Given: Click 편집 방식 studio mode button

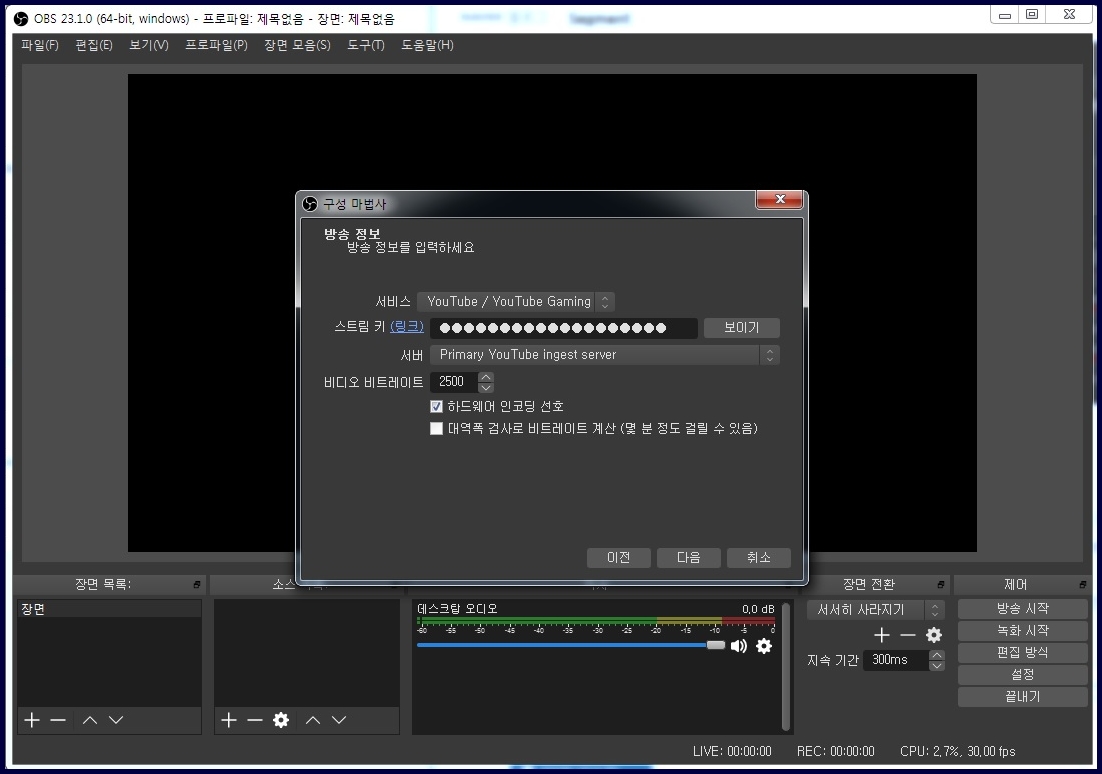Looking at the screenshot, I should coord(1023,652).
